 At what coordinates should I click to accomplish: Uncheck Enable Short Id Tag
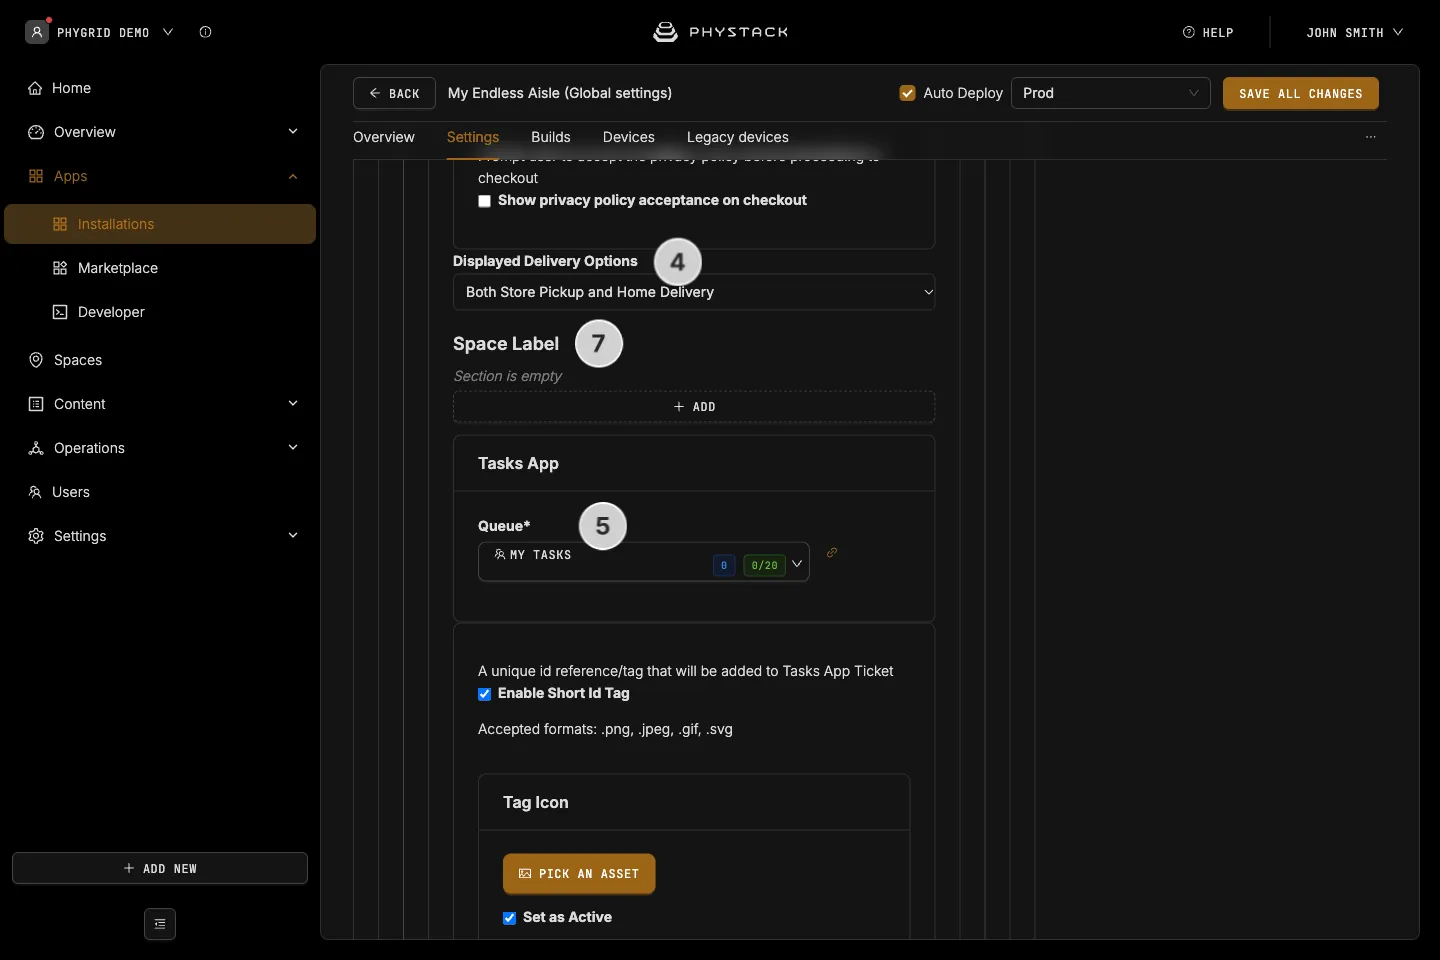click(x=485, y=694)
